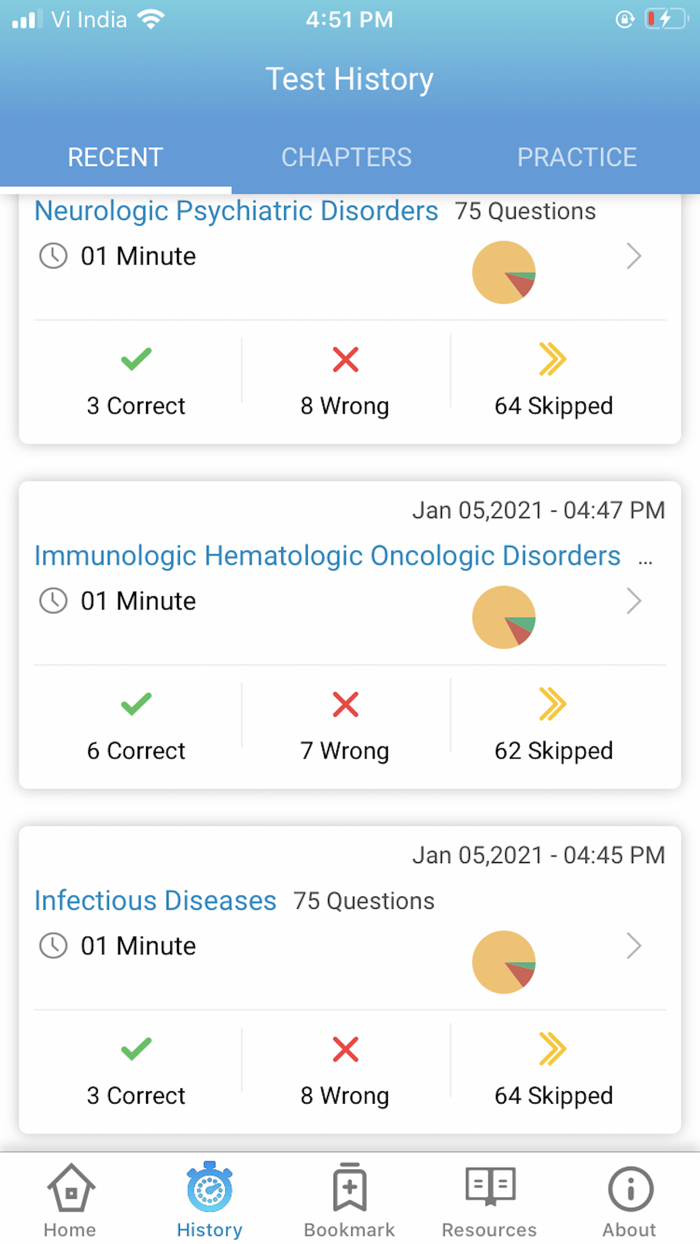The width and height of the screenshot is (700, 1244).
Task: Expand the Immunologic Hematologic Oncologic Disorders chevron
Action: [x=634, y=601]
